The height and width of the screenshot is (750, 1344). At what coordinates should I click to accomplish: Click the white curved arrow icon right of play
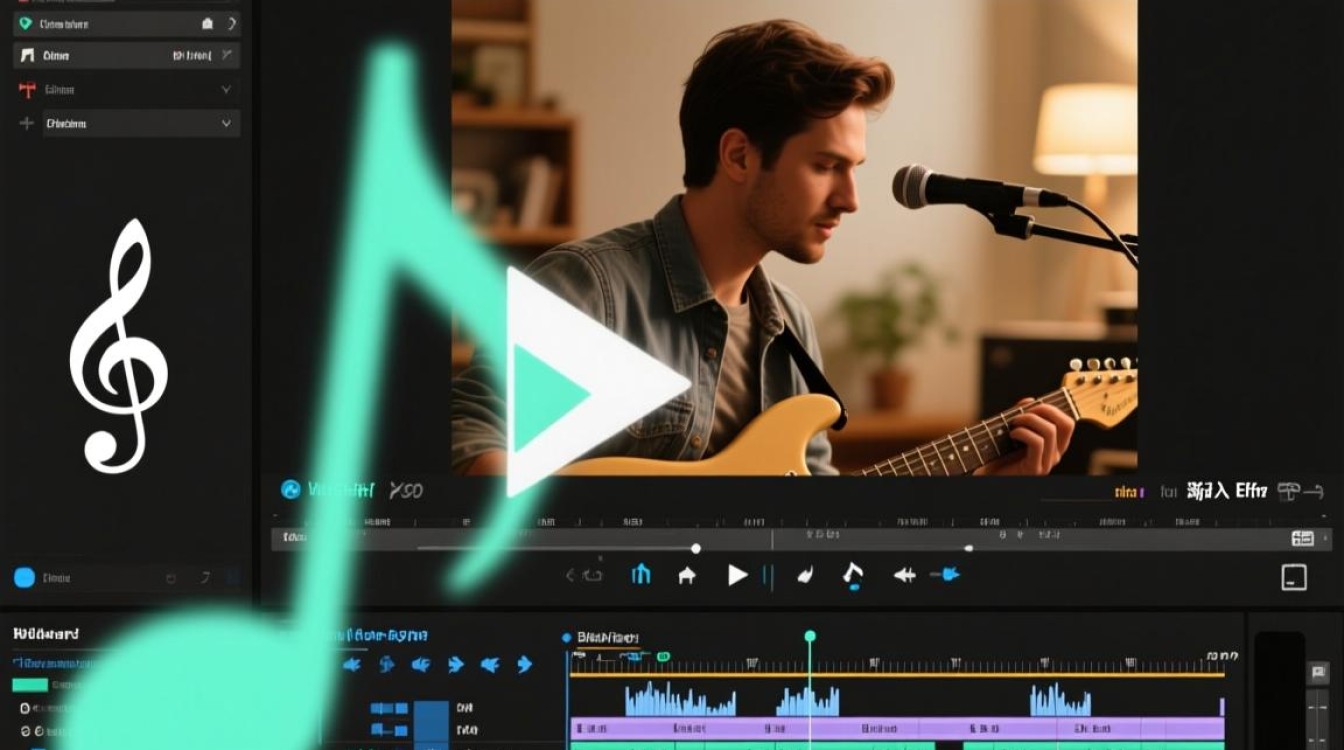(x=804, y=575)
